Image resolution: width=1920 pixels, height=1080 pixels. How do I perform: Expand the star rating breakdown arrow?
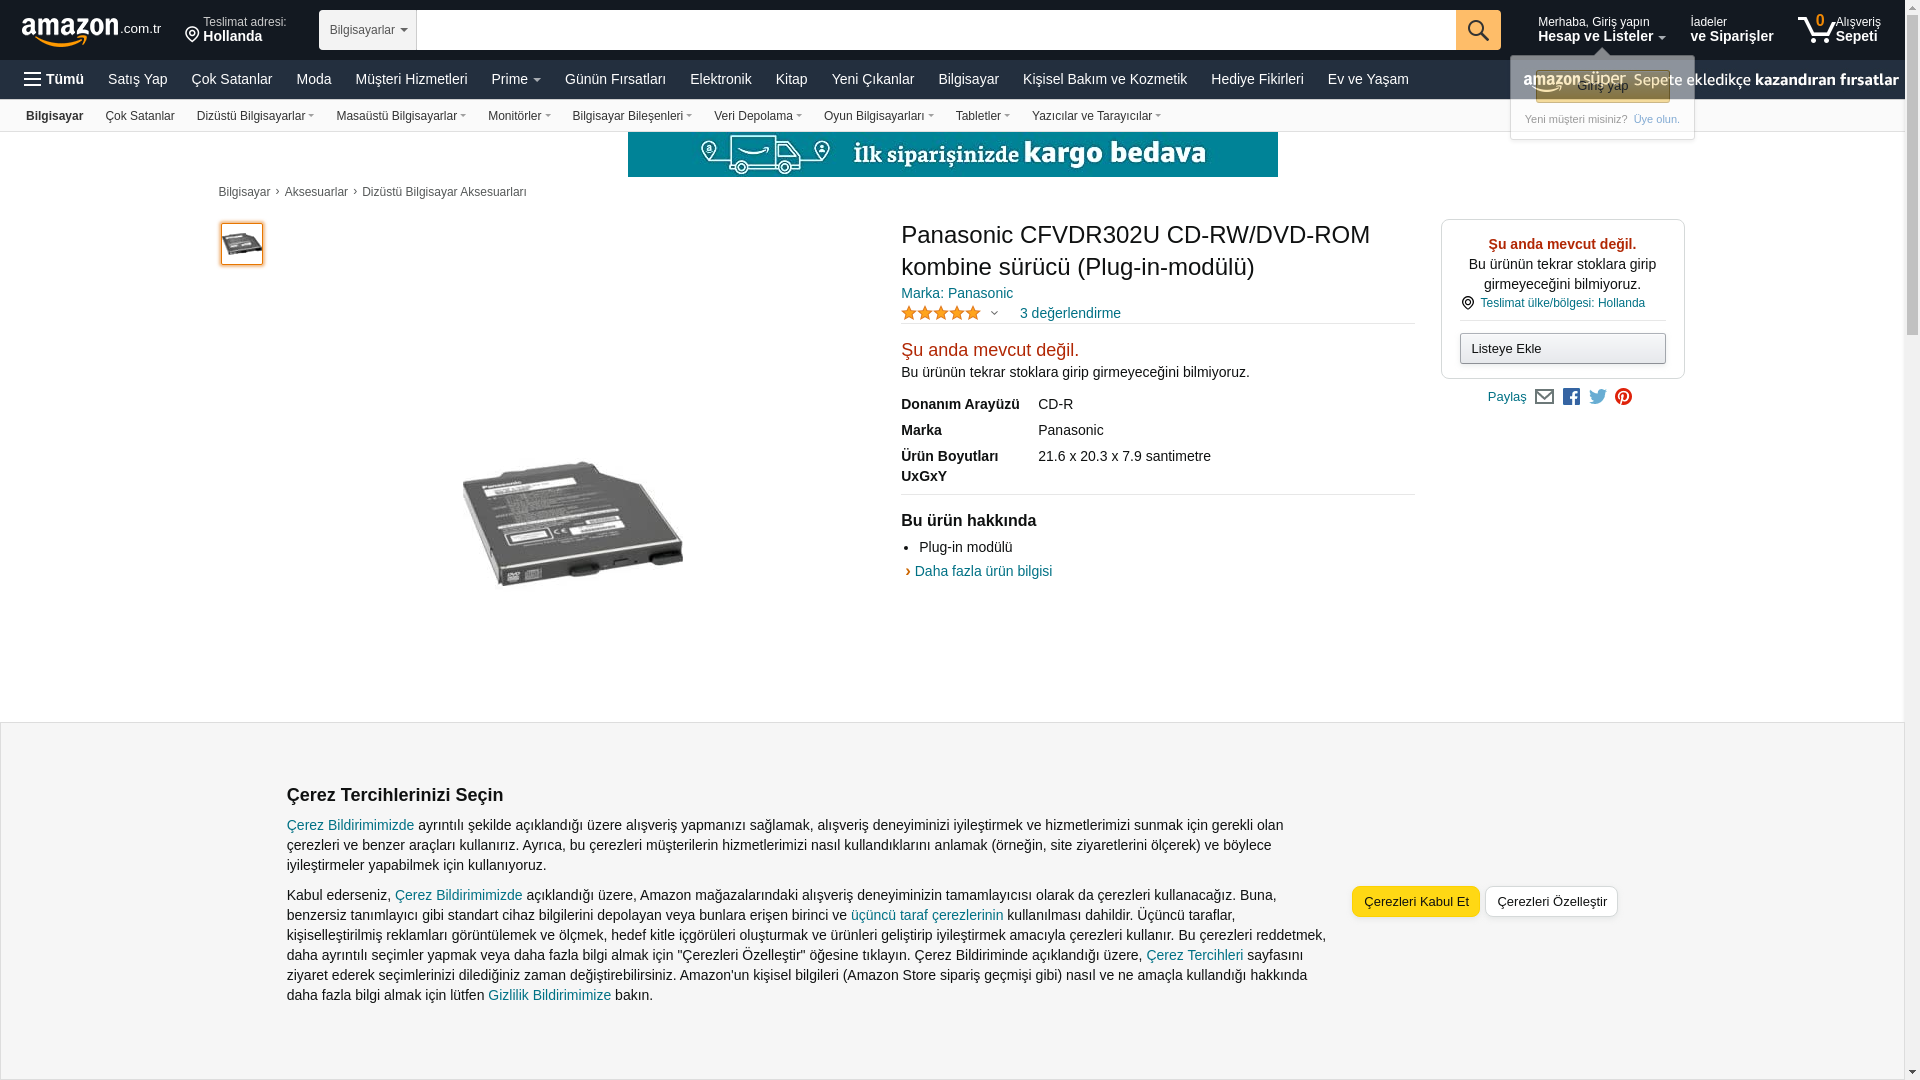pyautogui.click(x=994, y=313)
